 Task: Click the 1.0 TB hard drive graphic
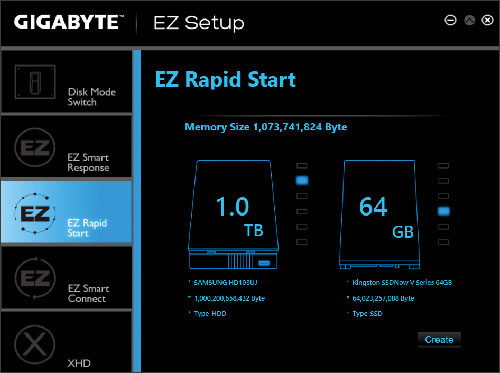click(x=233, y=215)
